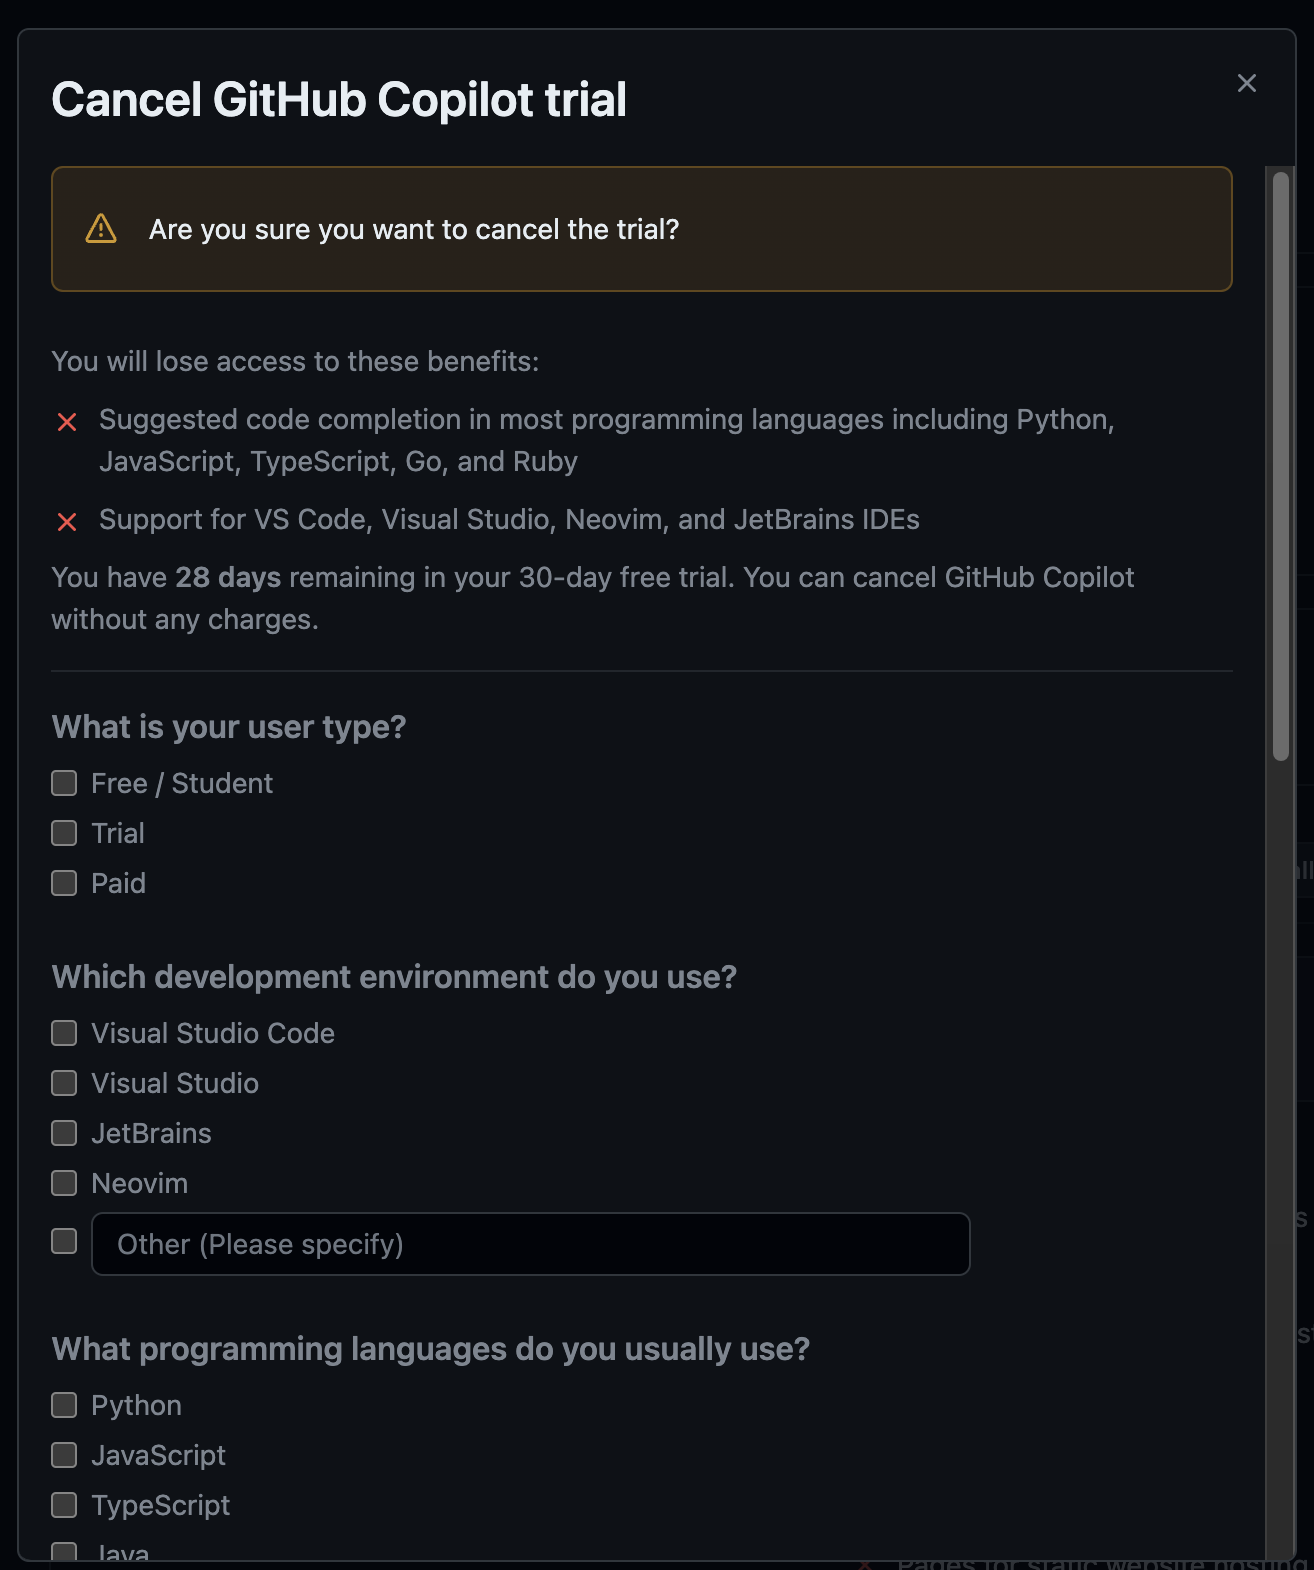
Task: Click the Visual Studio Code label
Action: pyautogui.click(x=213, y=1033)
